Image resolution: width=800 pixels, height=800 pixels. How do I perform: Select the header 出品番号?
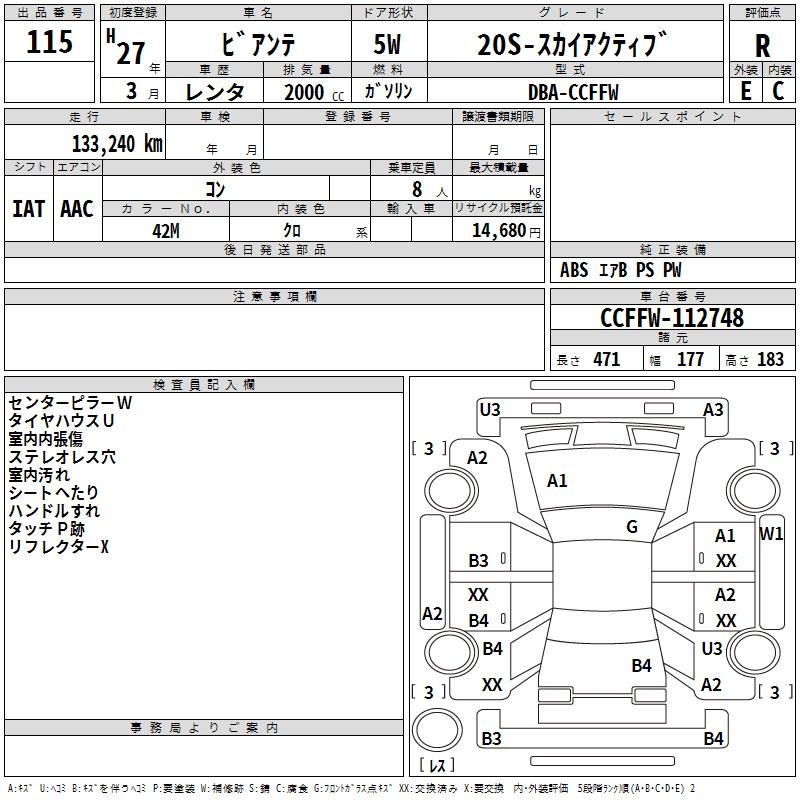tap(49, 13)
